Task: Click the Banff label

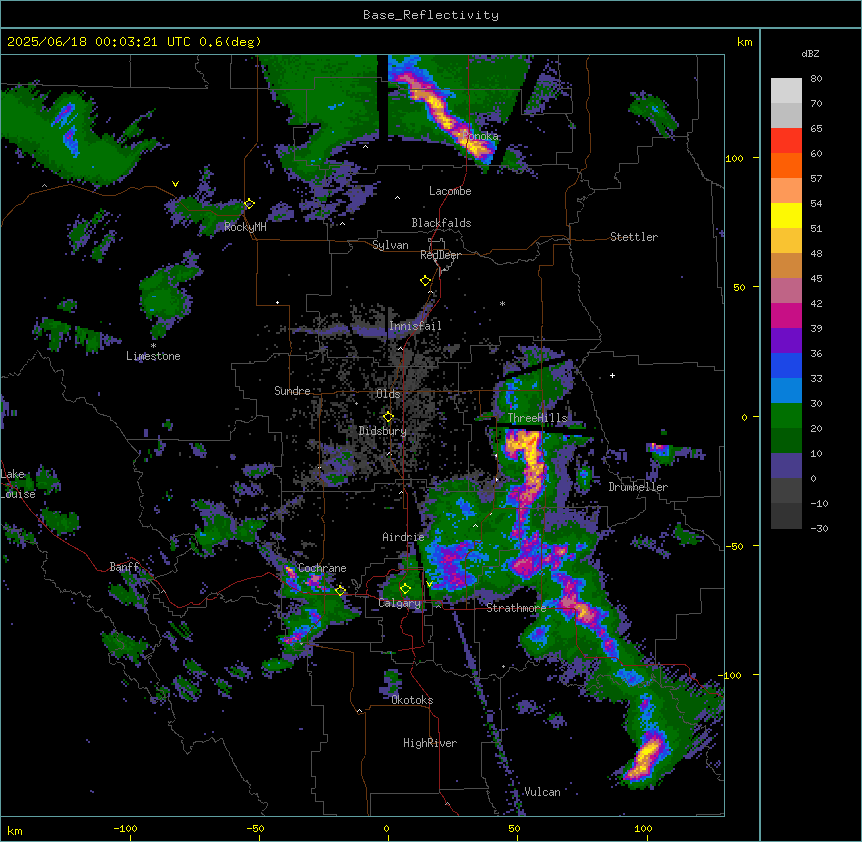Action: [124, 567]
